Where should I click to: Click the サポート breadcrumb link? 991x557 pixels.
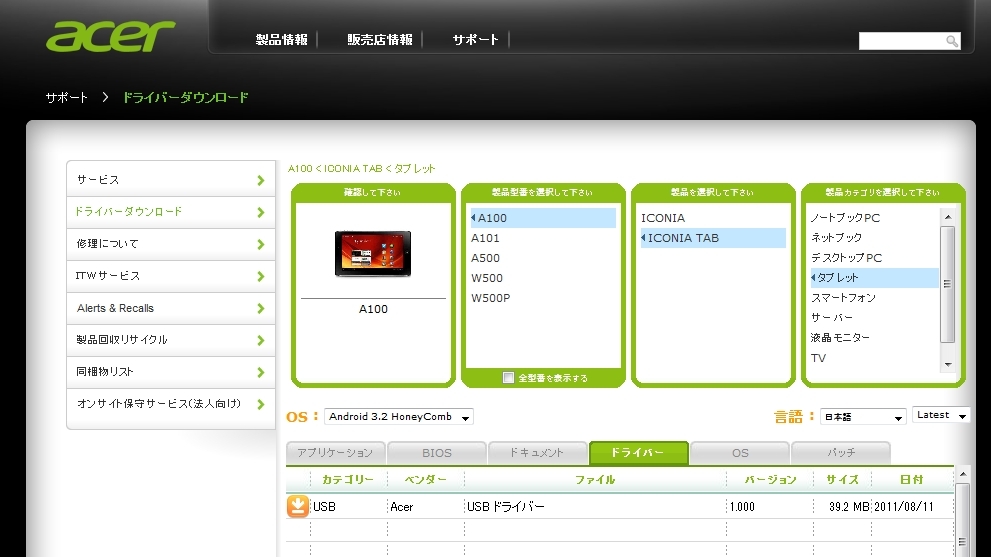(x=66, y=97)
